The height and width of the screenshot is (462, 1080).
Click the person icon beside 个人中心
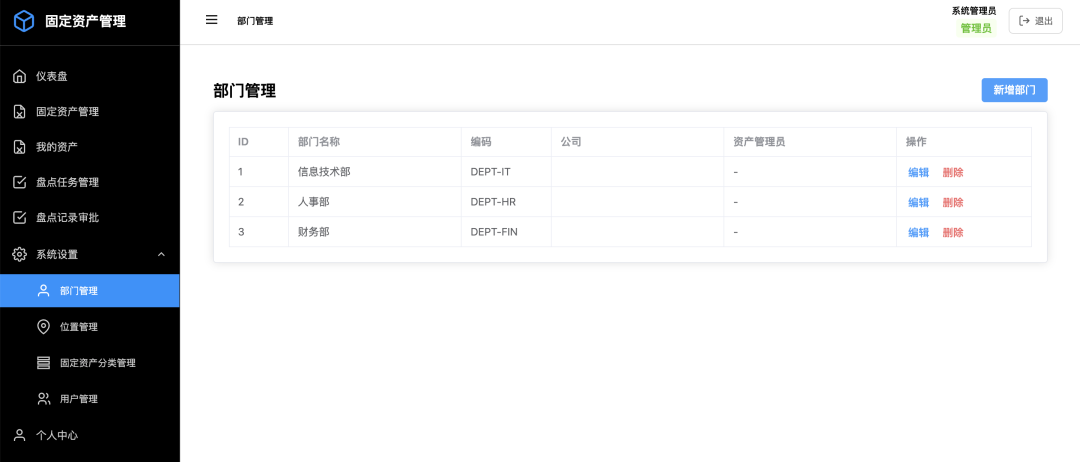(20, 434)
